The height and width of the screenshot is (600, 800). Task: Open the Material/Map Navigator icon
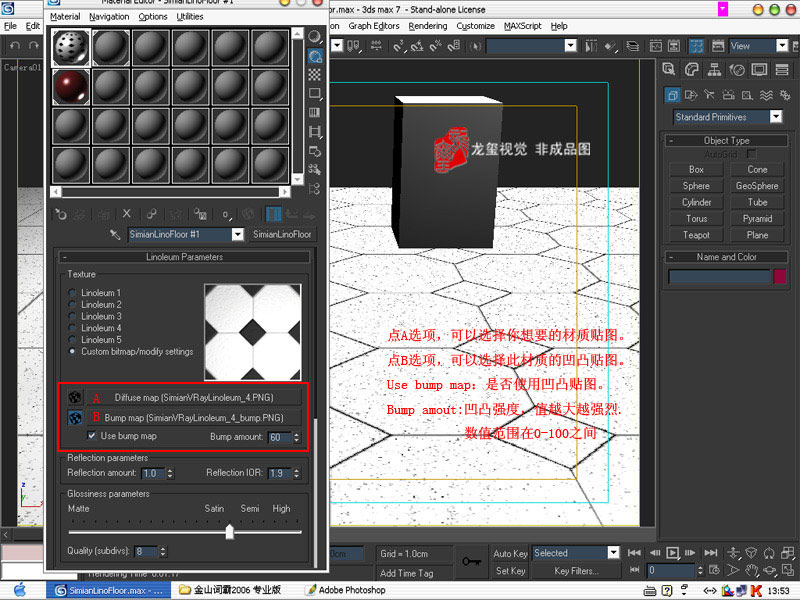(315, 189)
